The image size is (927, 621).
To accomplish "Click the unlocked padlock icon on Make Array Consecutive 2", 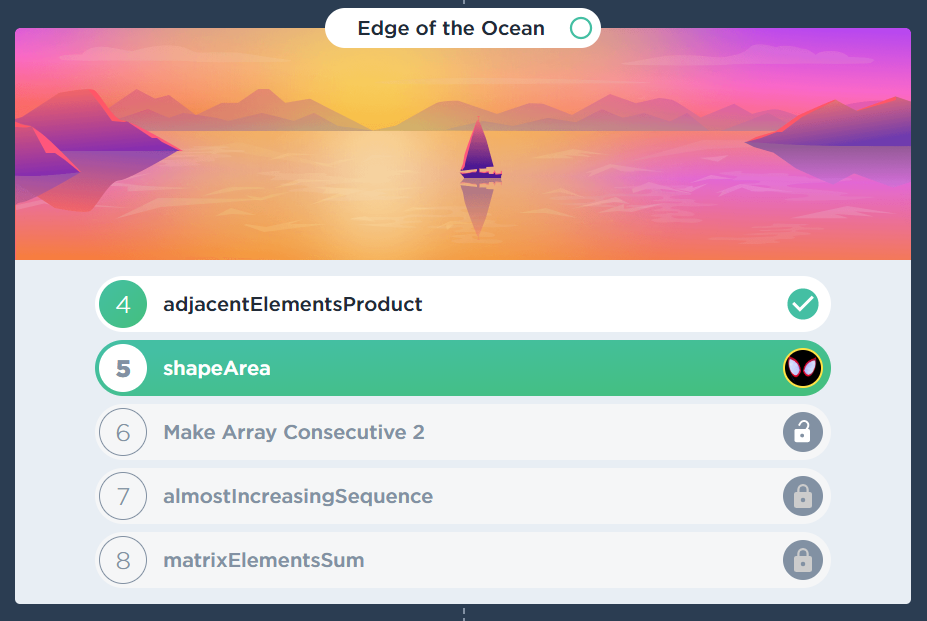I will (x=802, y=432).
